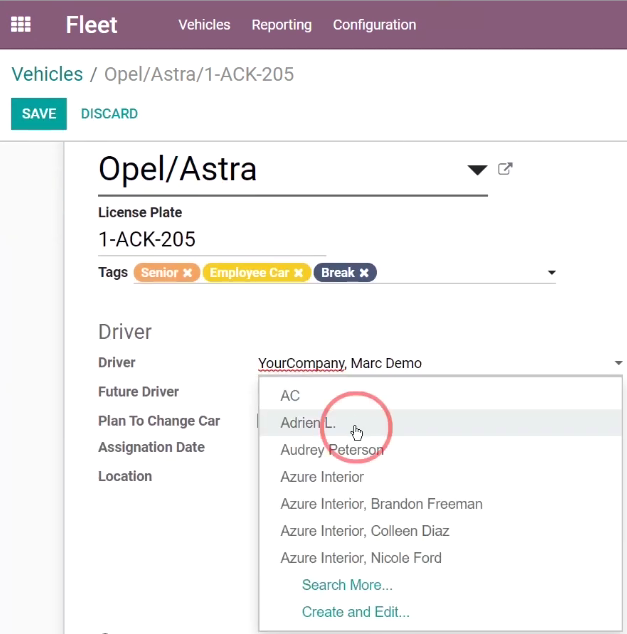
Task: Discard changes to the vehicle
Action: coord(109,114)
